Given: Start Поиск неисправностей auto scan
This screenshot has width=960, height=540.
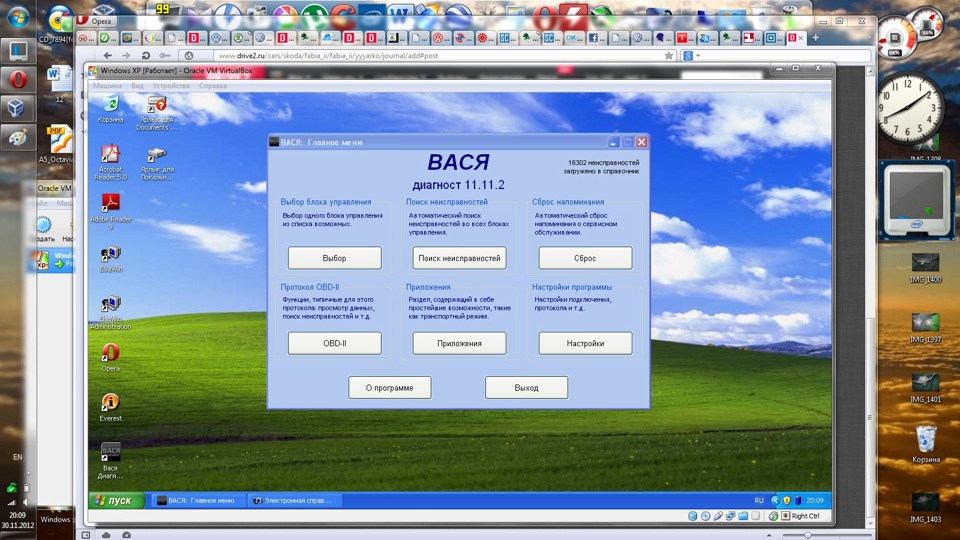Looking at the screenshot, I should point(459,258).
